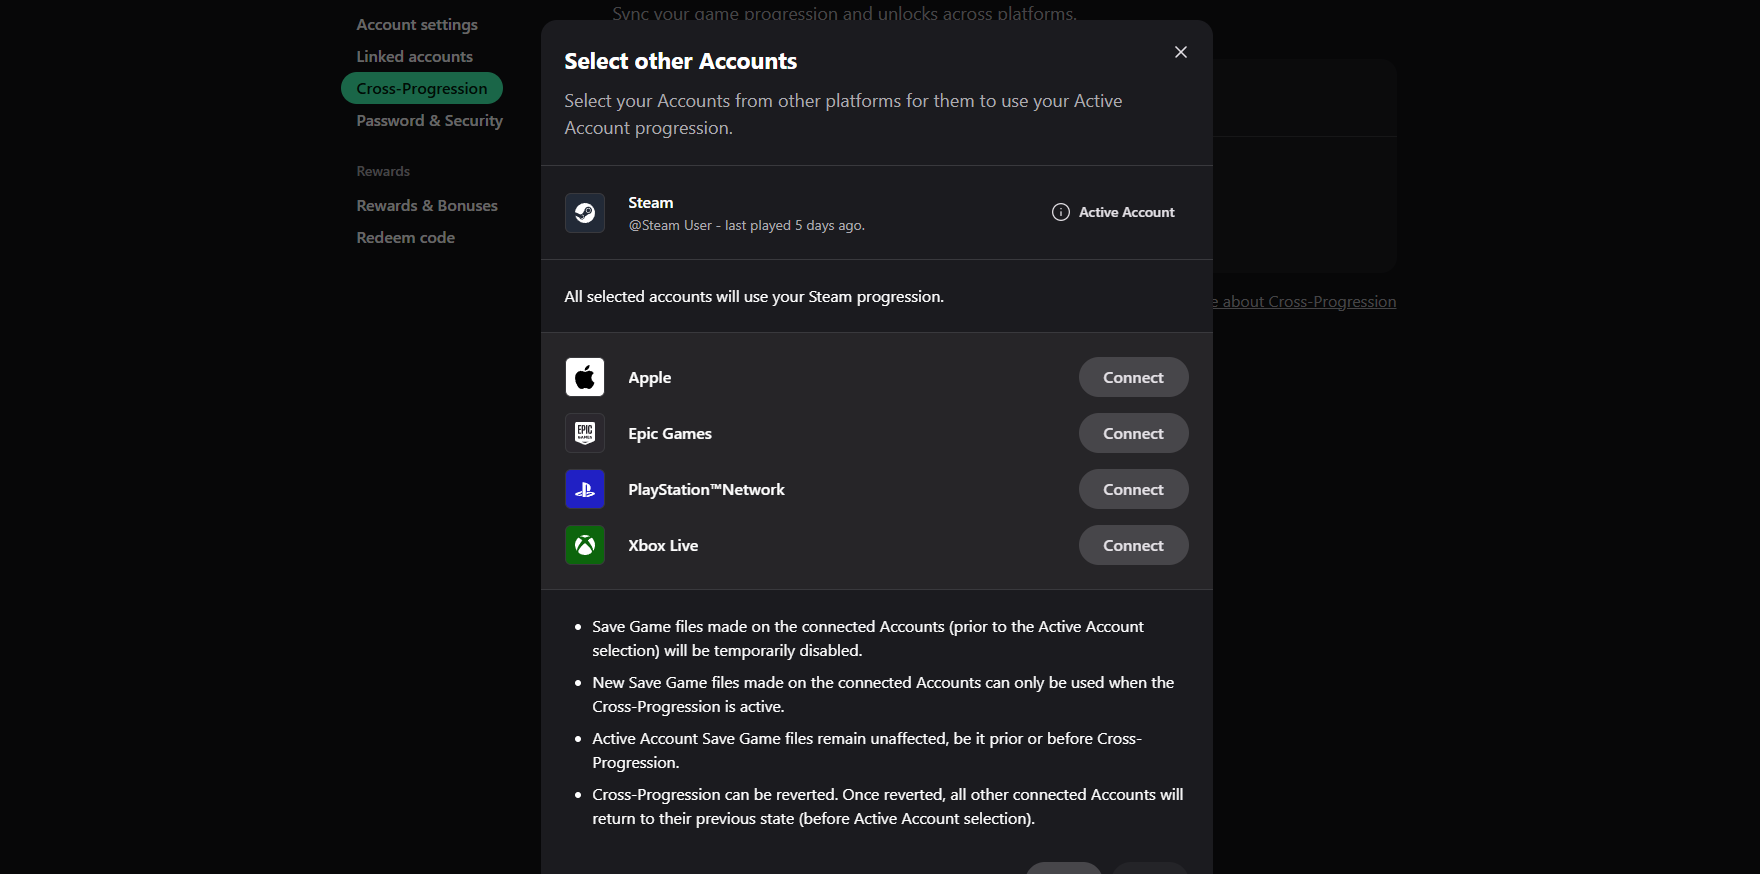
Task: Click the Active Account info icon
Action: coord(1060,212)
